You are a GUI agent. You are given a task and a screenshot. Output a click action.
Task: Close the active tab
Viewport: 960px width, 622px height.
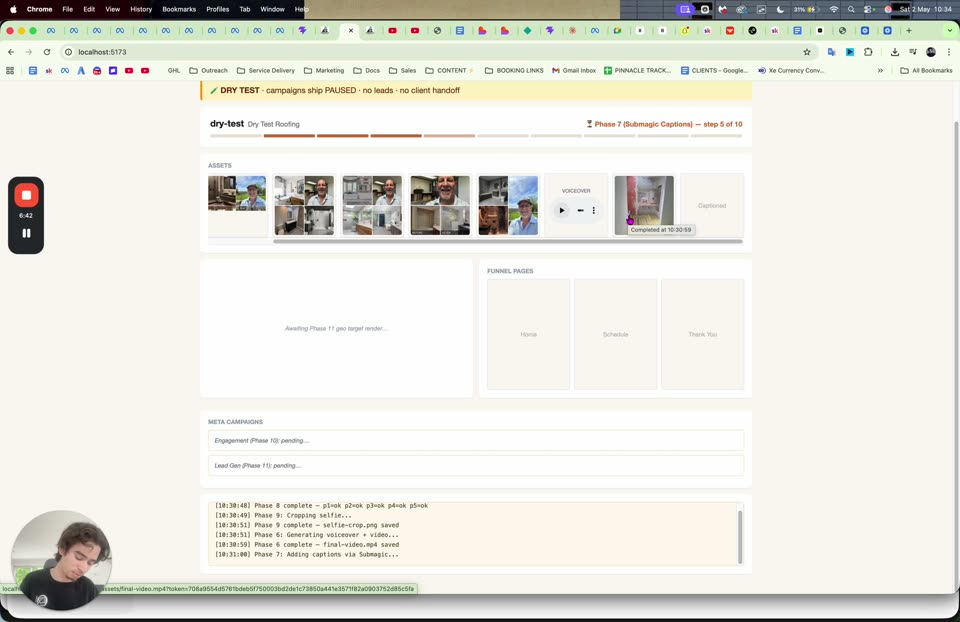[x=351, y=31]
